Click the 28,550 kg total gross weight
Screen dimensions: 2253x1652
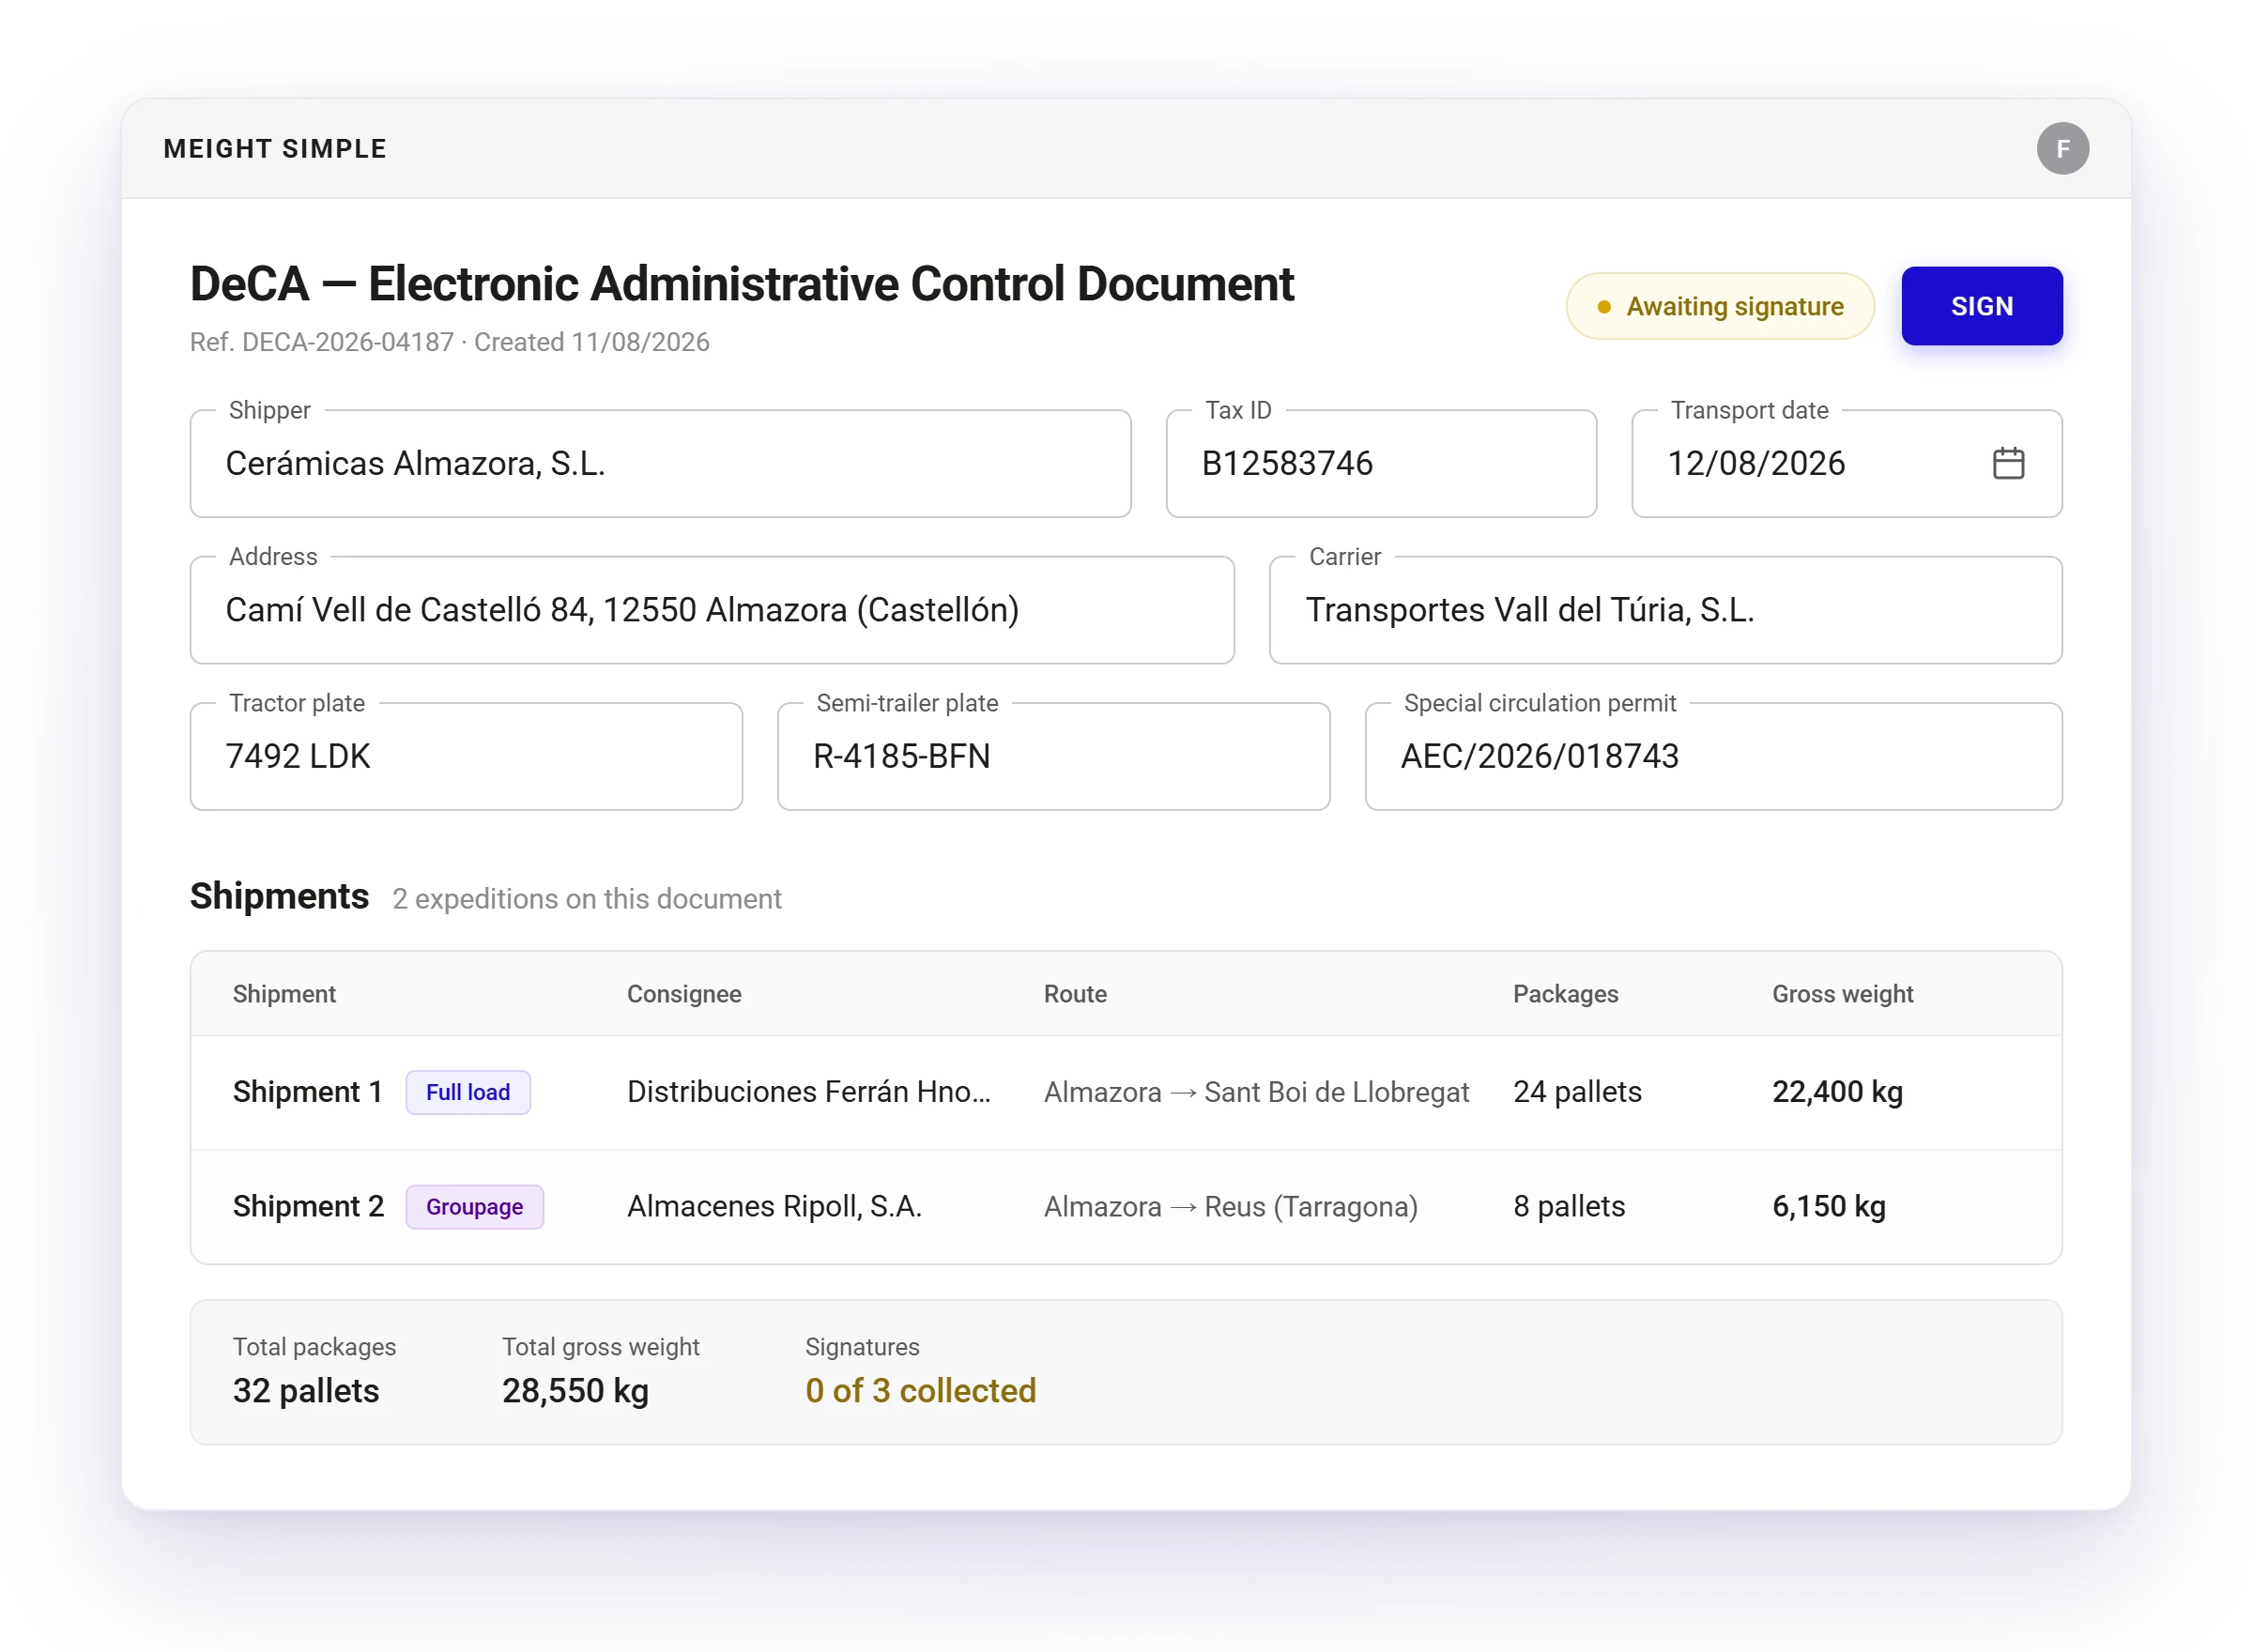pyautogui.click(x=575, y=1391)
